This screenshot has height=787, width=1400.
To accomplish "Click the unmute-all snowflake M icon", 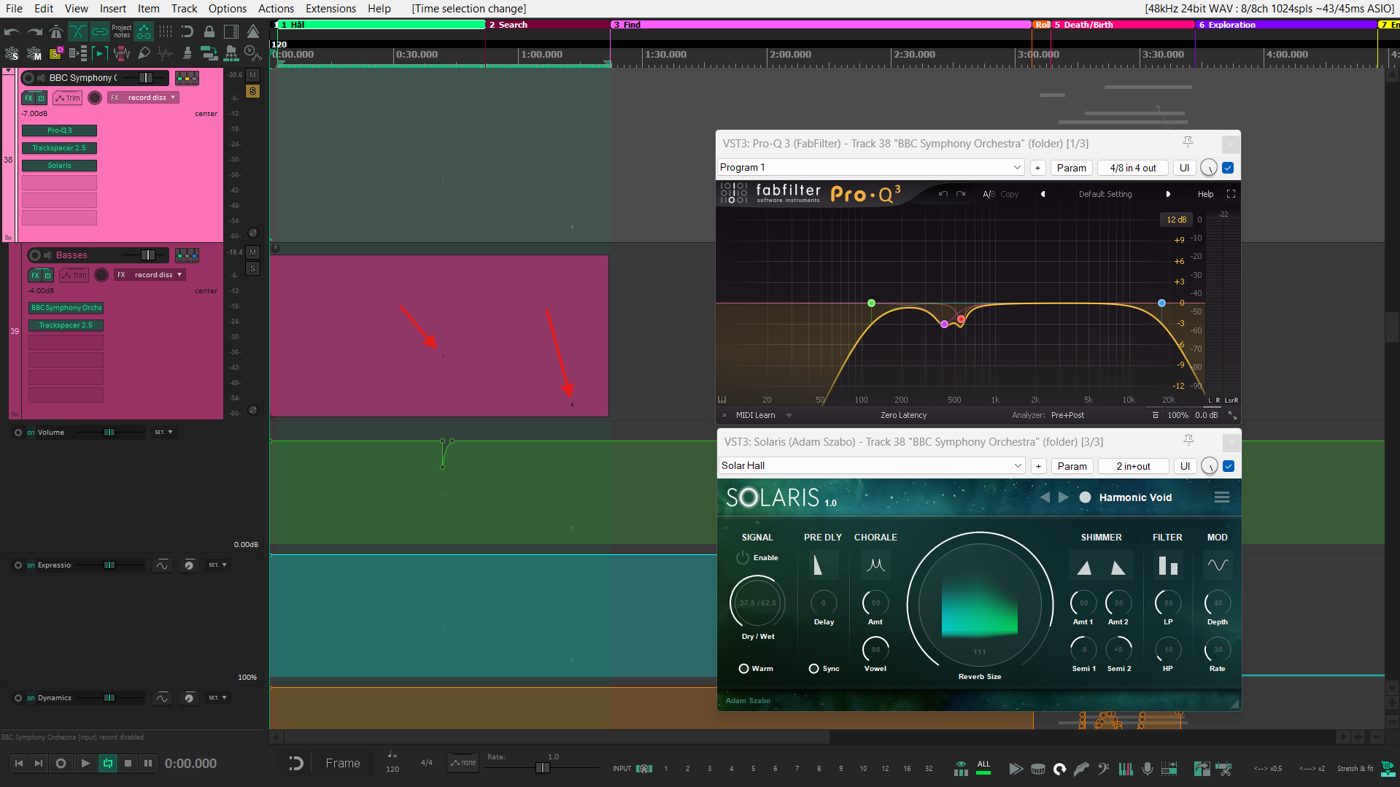I will point(34,53).
